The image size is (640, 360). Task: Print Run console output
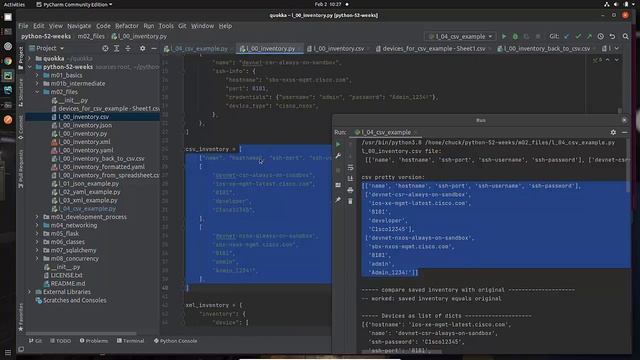[350, 190]
